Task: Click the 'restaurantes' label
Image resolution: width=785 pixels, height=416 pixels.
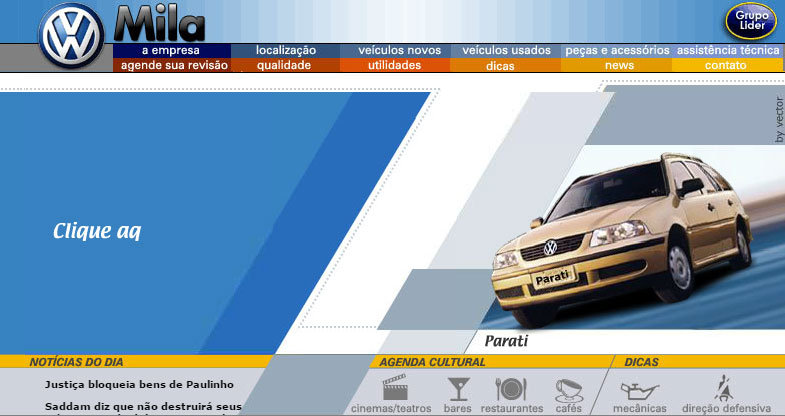Action: [512, 408]
